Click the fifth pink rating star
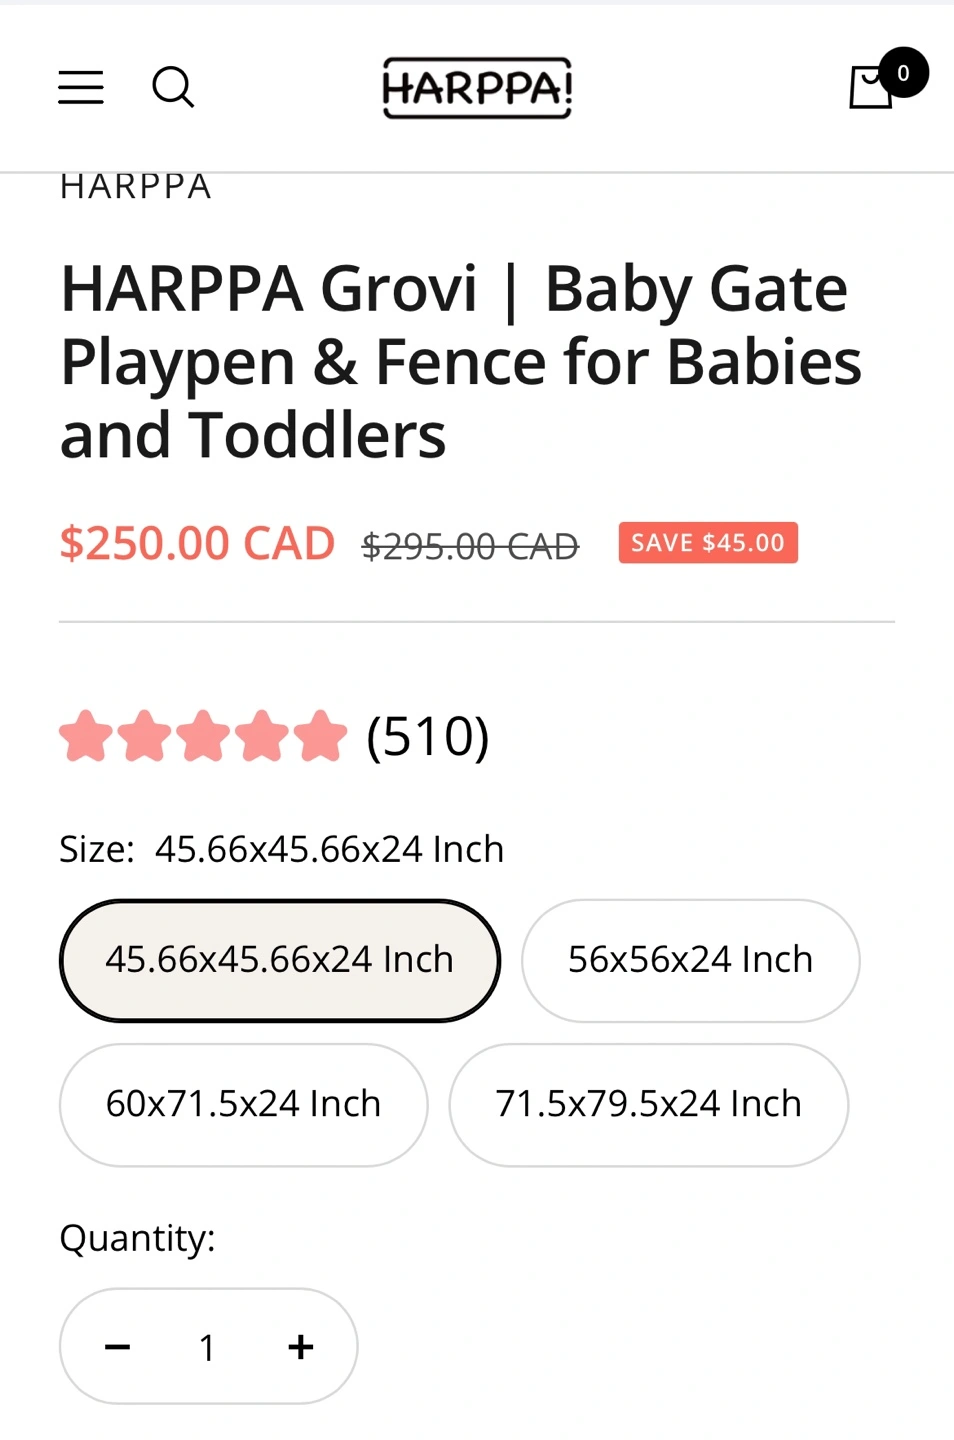This screenshot has width=954, height=1440. (321, 736)
